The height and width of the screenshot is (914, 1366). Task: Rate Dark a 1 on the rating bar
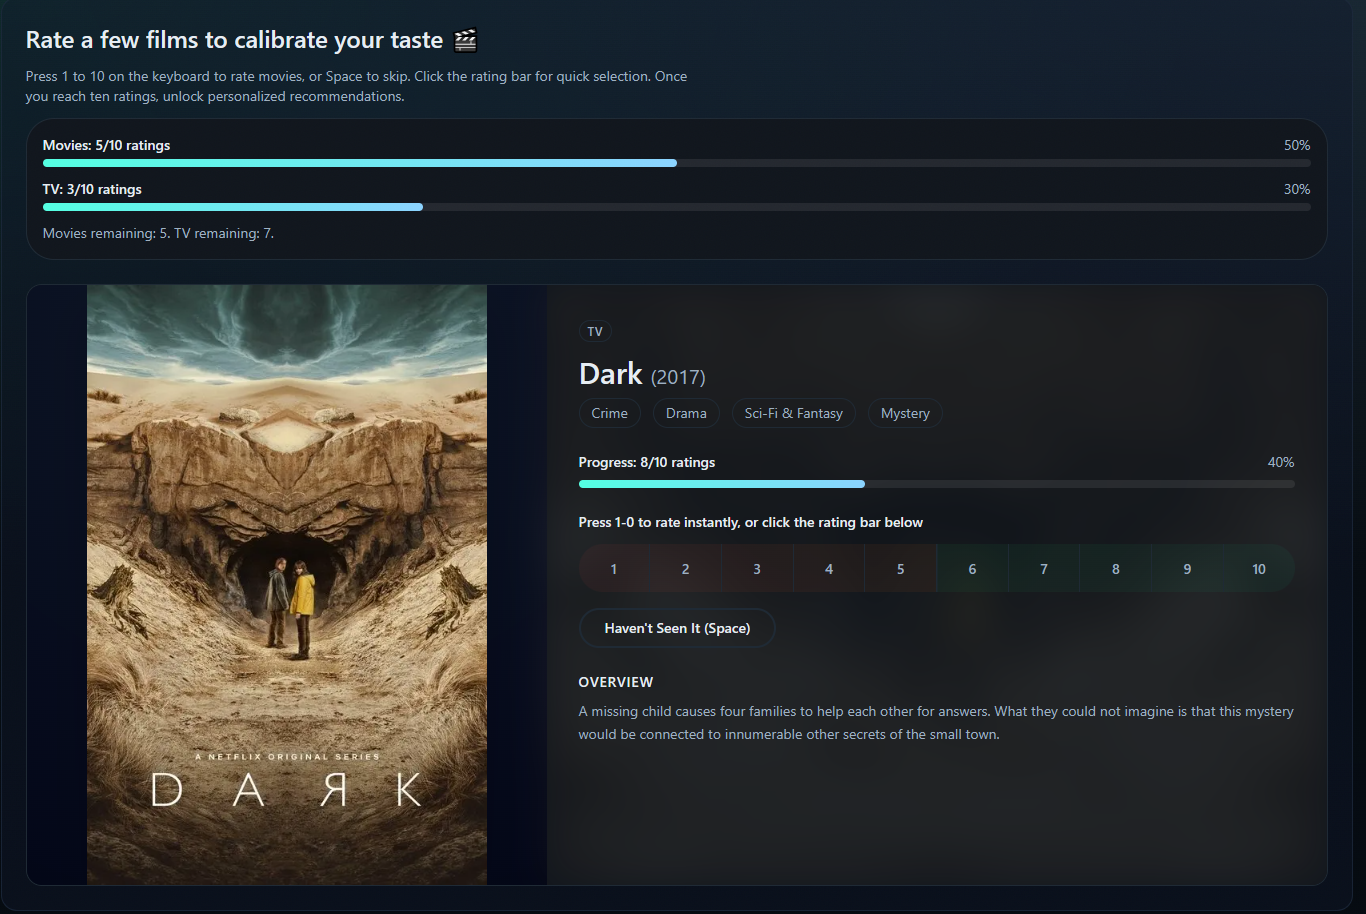pyautogui.click(x=614, y=569)
